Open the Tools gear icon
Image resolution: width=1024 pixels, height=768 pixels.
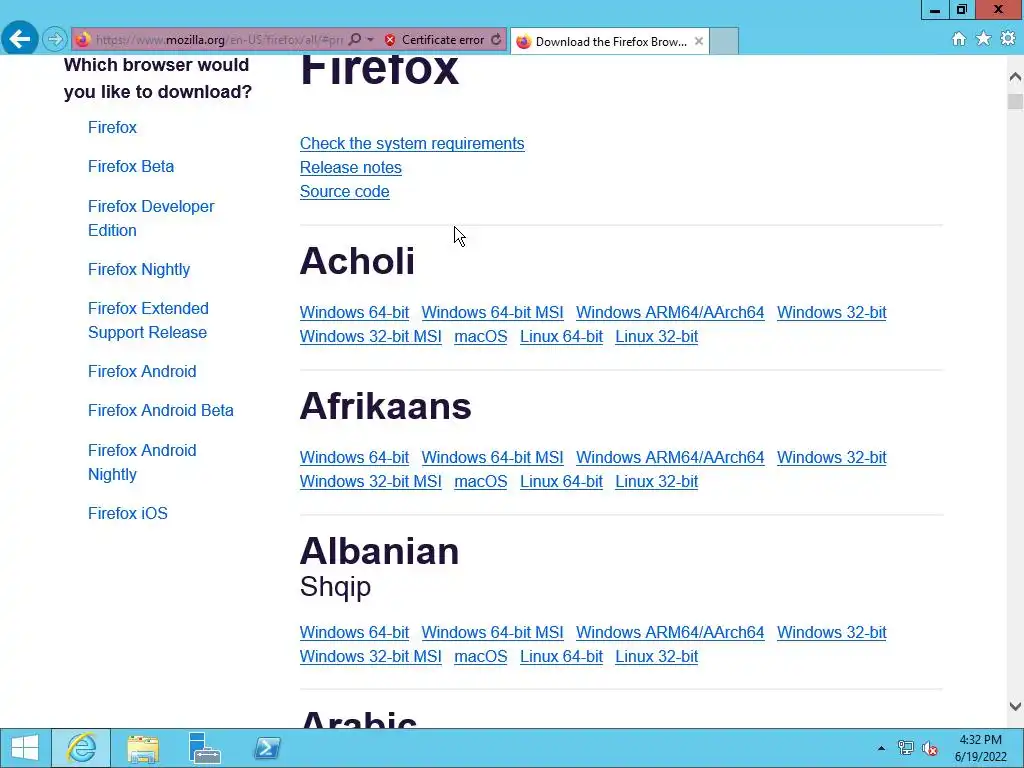click(1008, 39)
